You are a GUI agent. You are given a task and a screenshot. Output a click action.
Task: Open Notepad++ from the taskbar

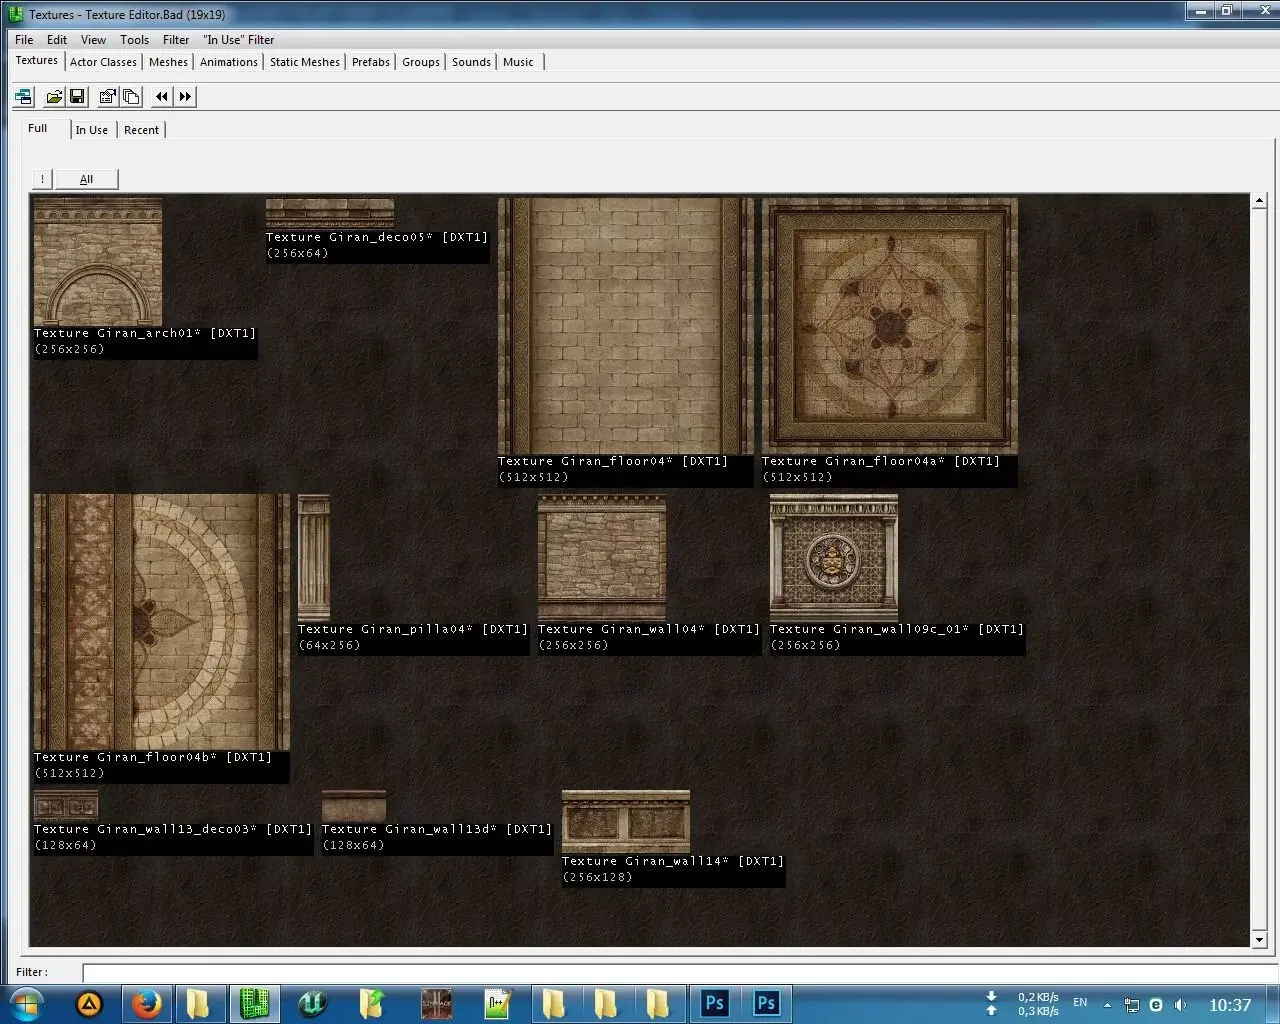[497, 1003]
